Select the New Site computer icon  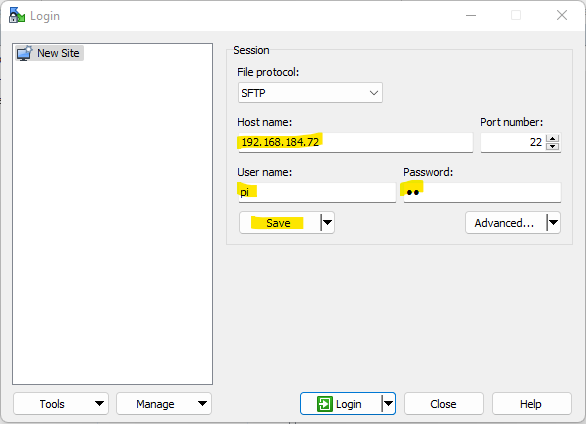pos(25,53)
